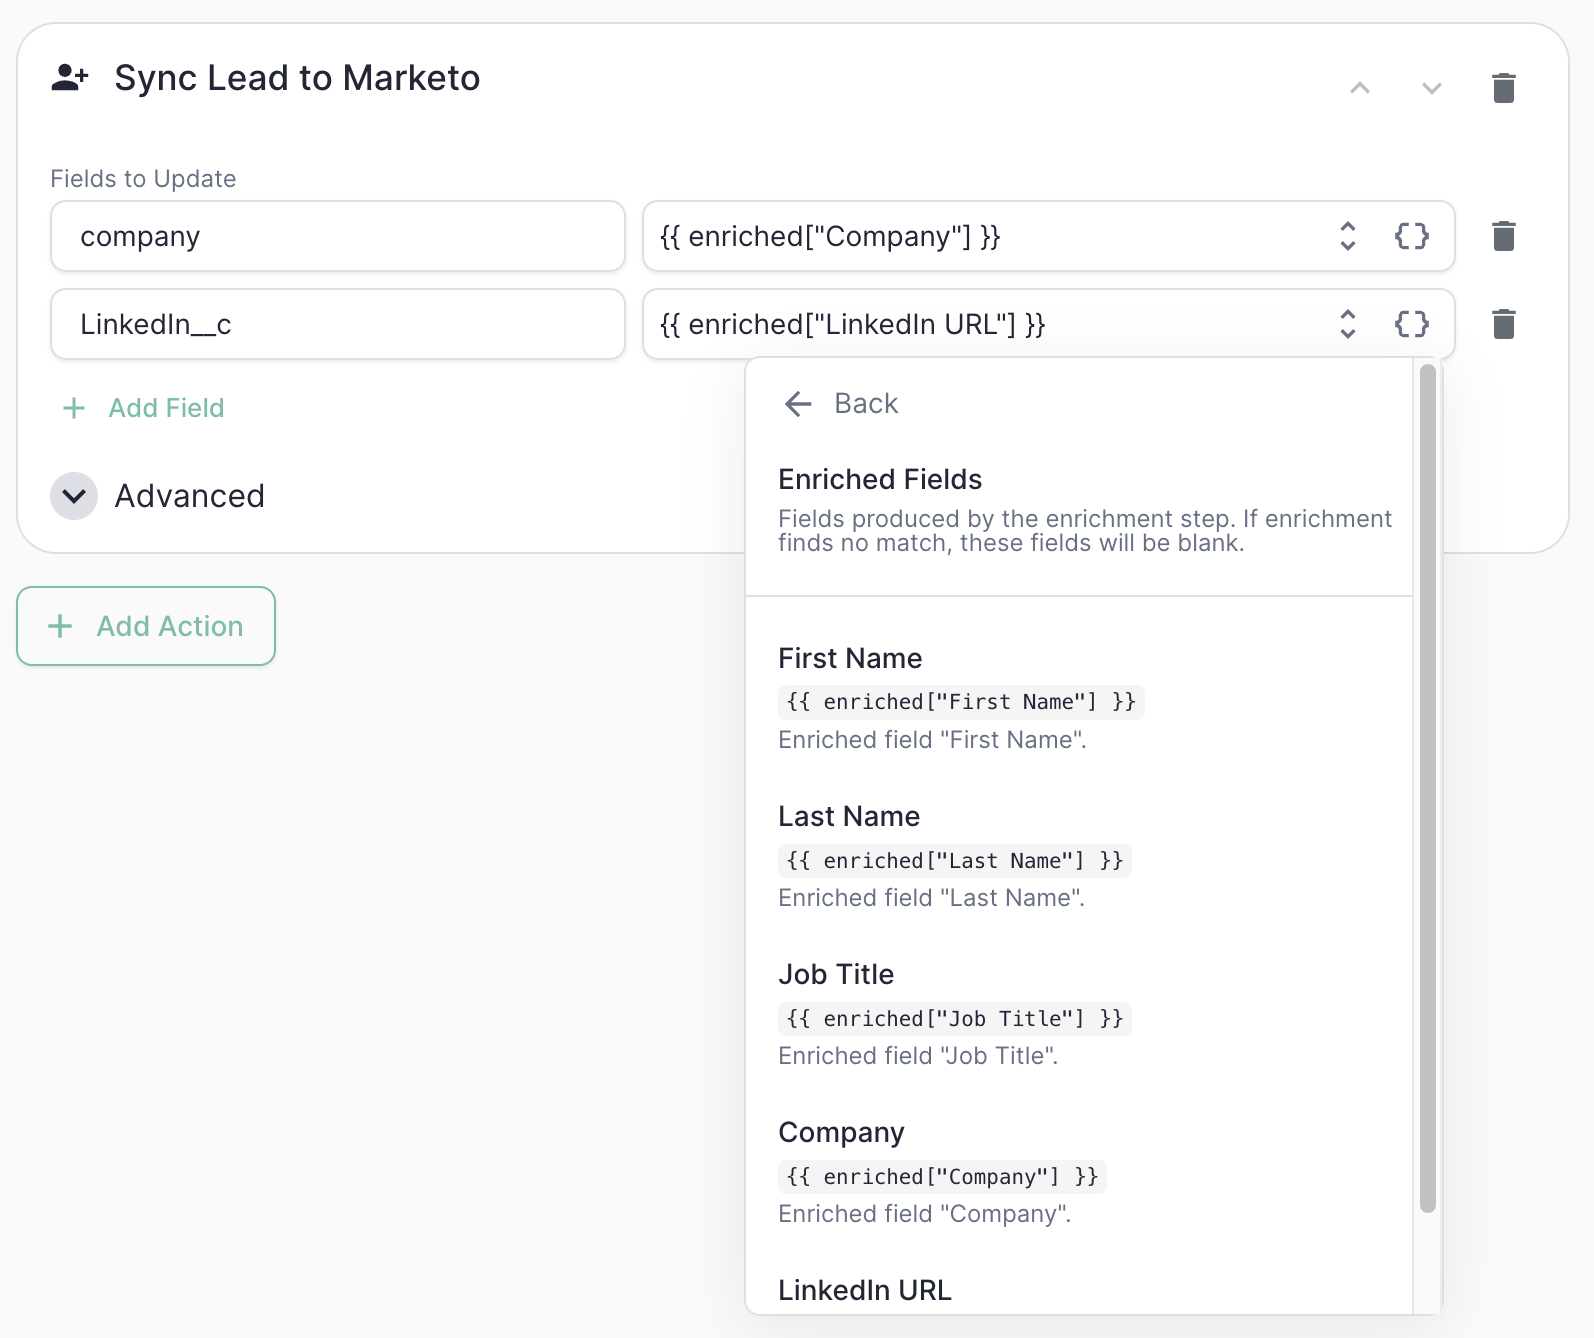Click the variable picker scrollbar
The height and width of the screenshot is (1338, 1594).
point(1428,788)
